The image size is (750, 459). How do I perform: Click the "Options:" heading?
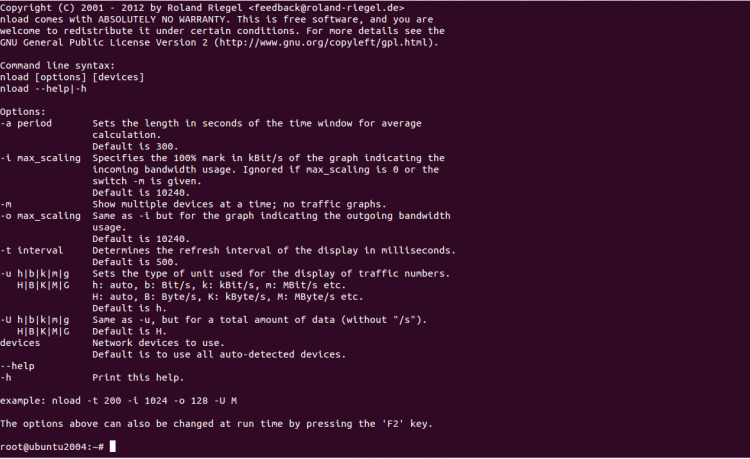[x=23, y=111]
